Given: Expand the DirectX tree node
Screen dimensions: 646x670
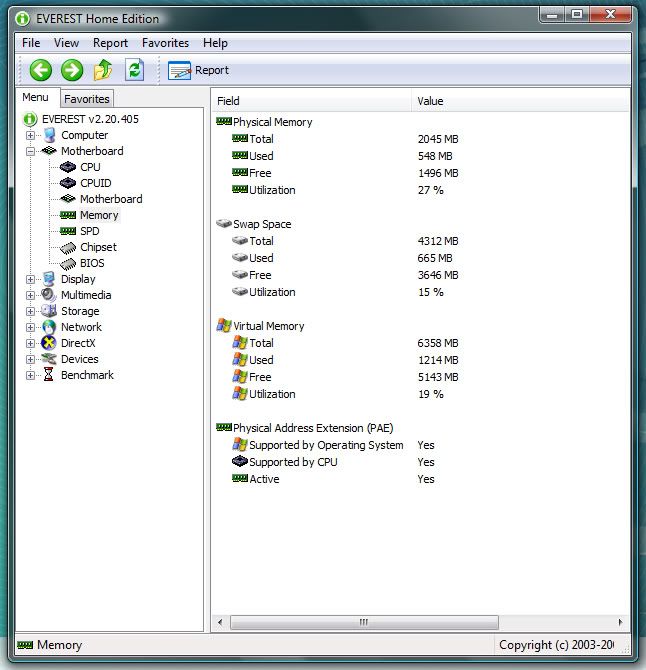Looking at the screenshot, I should (x=30, y=344).
